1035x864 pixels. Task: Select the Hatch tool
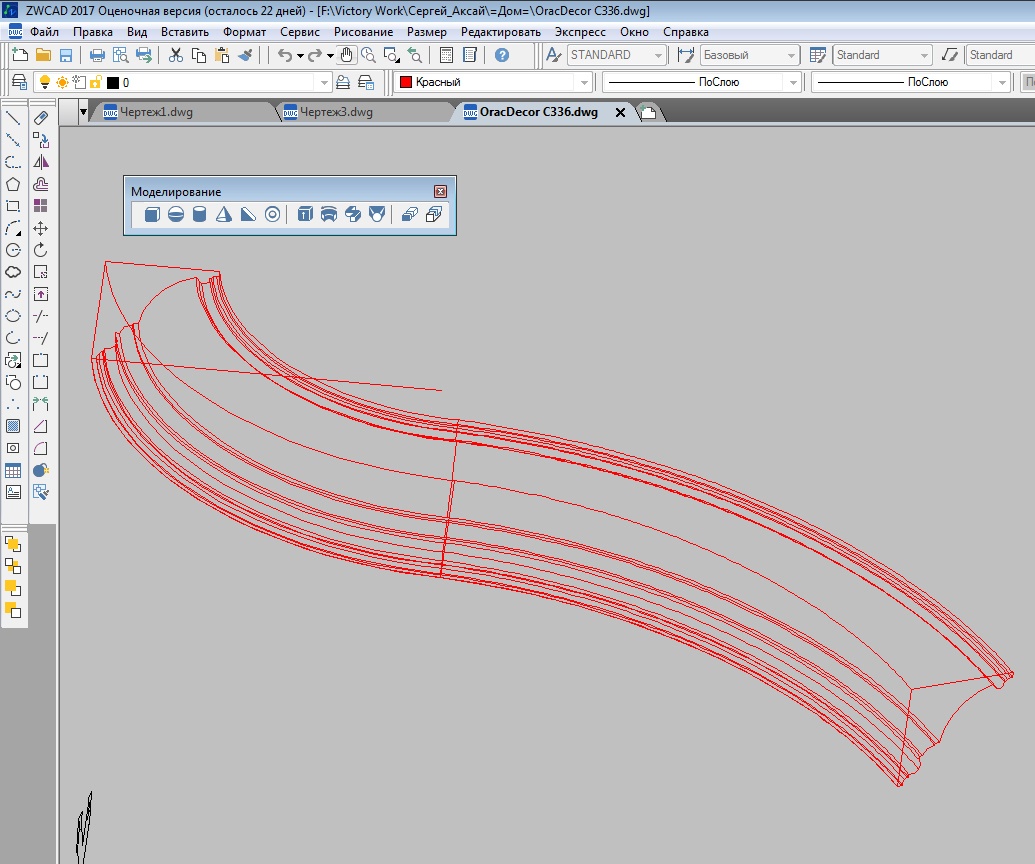[13, 426]
